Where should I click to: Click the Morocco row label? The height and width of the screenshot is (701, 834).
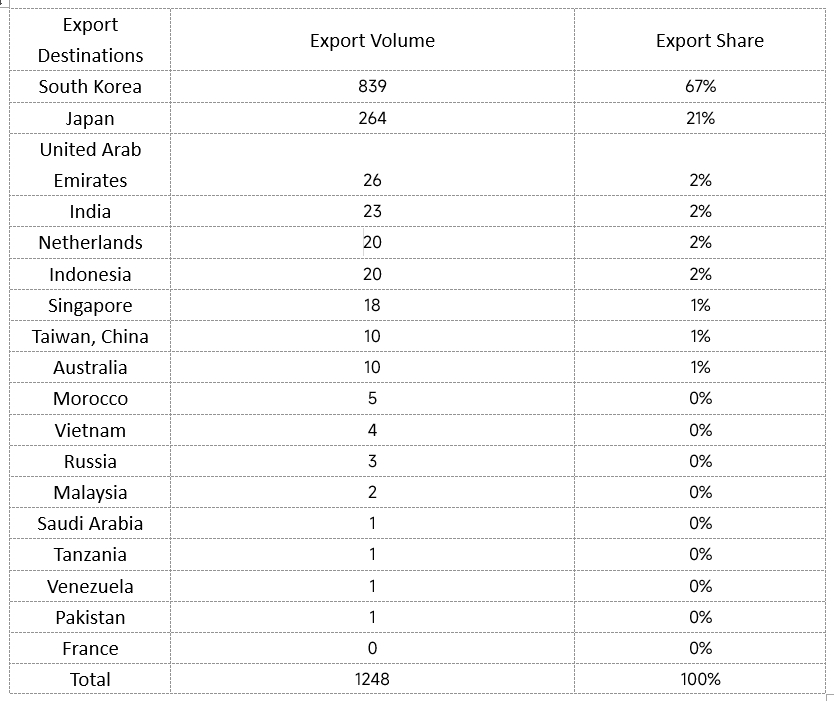[90, 398]
